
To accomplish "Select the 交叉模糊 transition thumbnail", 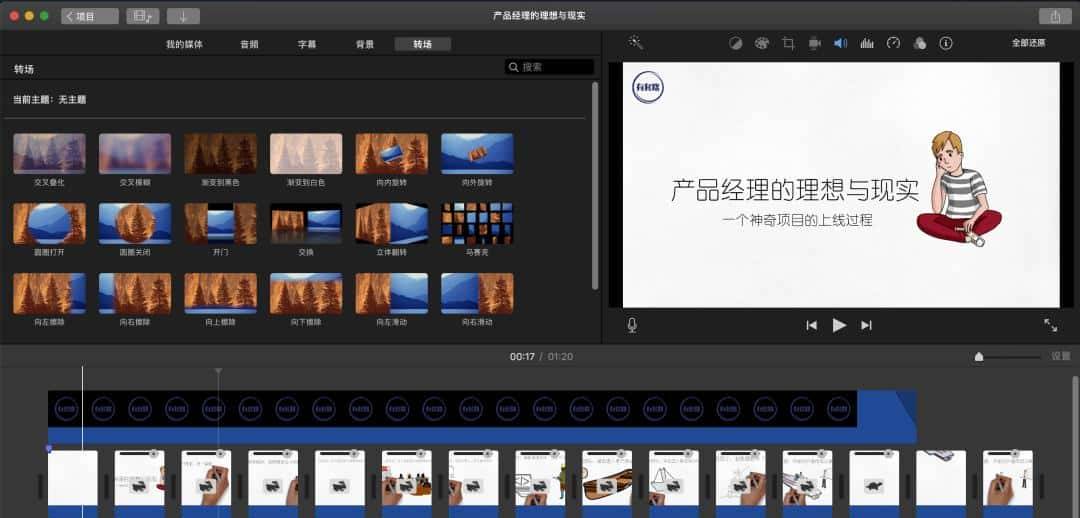I will coord(135,154).
